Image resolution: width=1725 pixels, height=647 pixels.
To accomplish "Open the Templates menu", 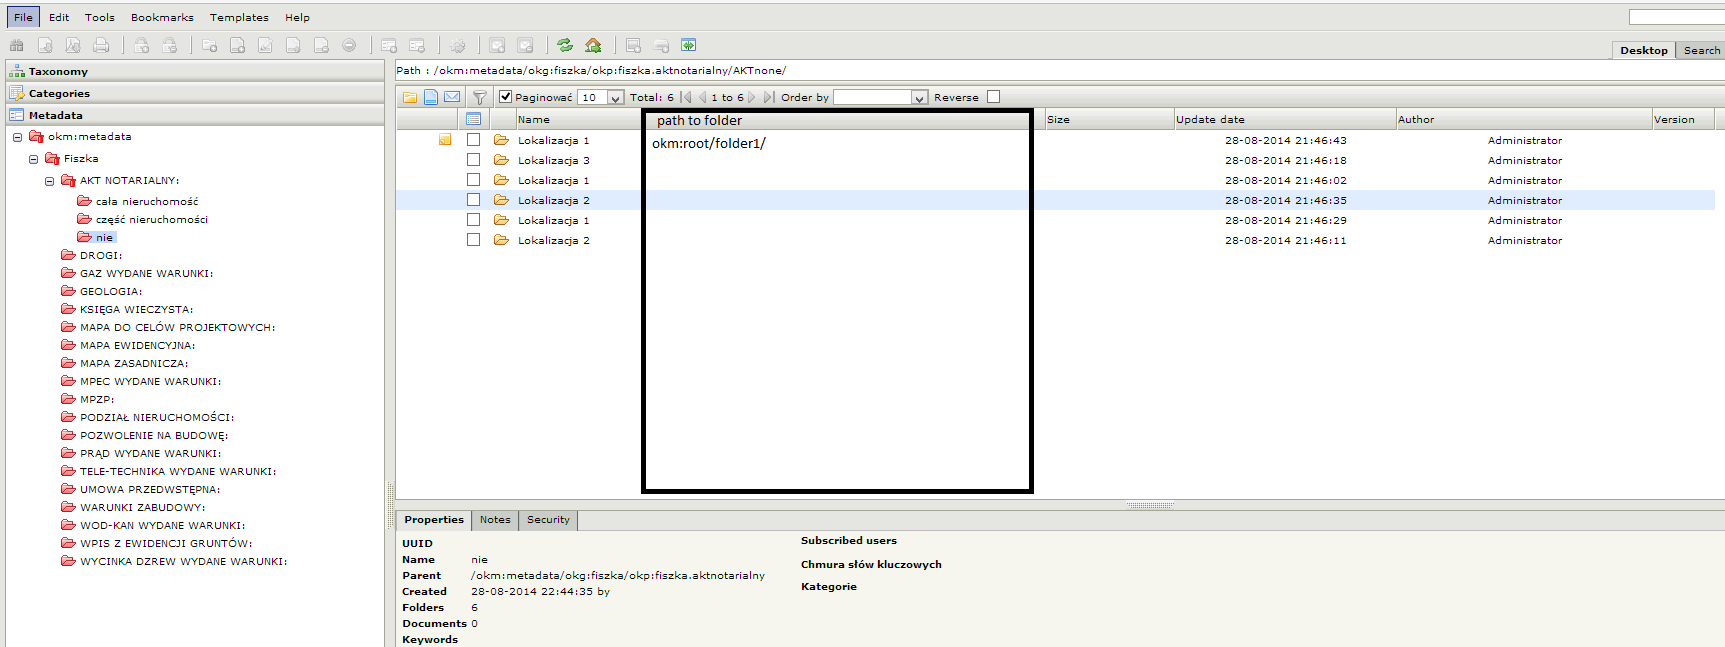I will coord(239,17).
